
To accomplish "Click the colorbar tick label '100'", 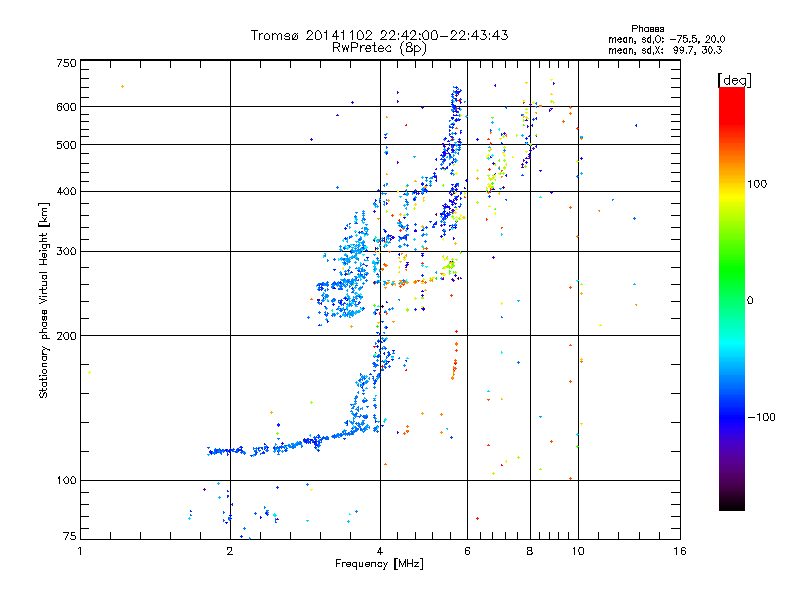I will coord(757,184).
